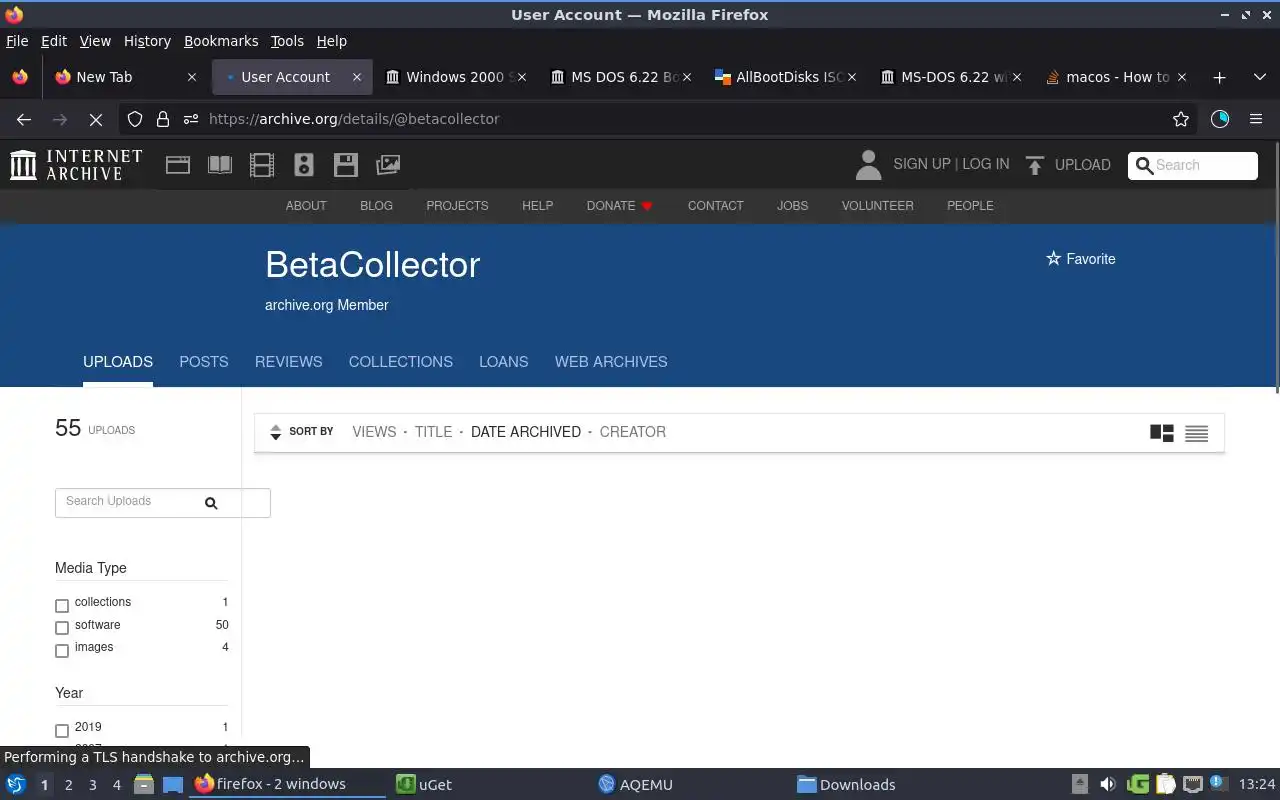Sort uploads by TITLE
Screen dimensions: 1280x800
433,432
